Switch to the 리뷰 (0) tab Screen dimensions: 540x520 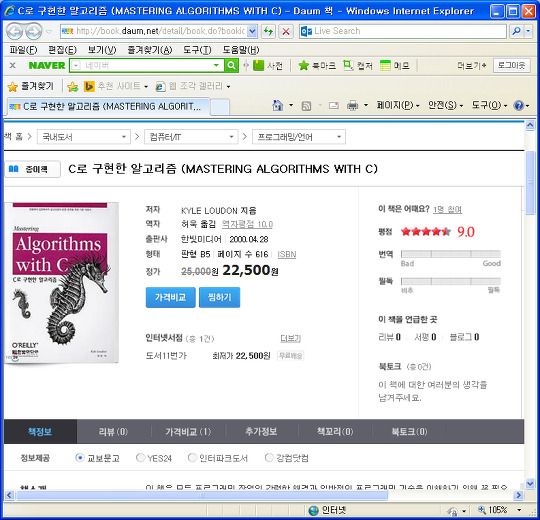tap(113, 431)
